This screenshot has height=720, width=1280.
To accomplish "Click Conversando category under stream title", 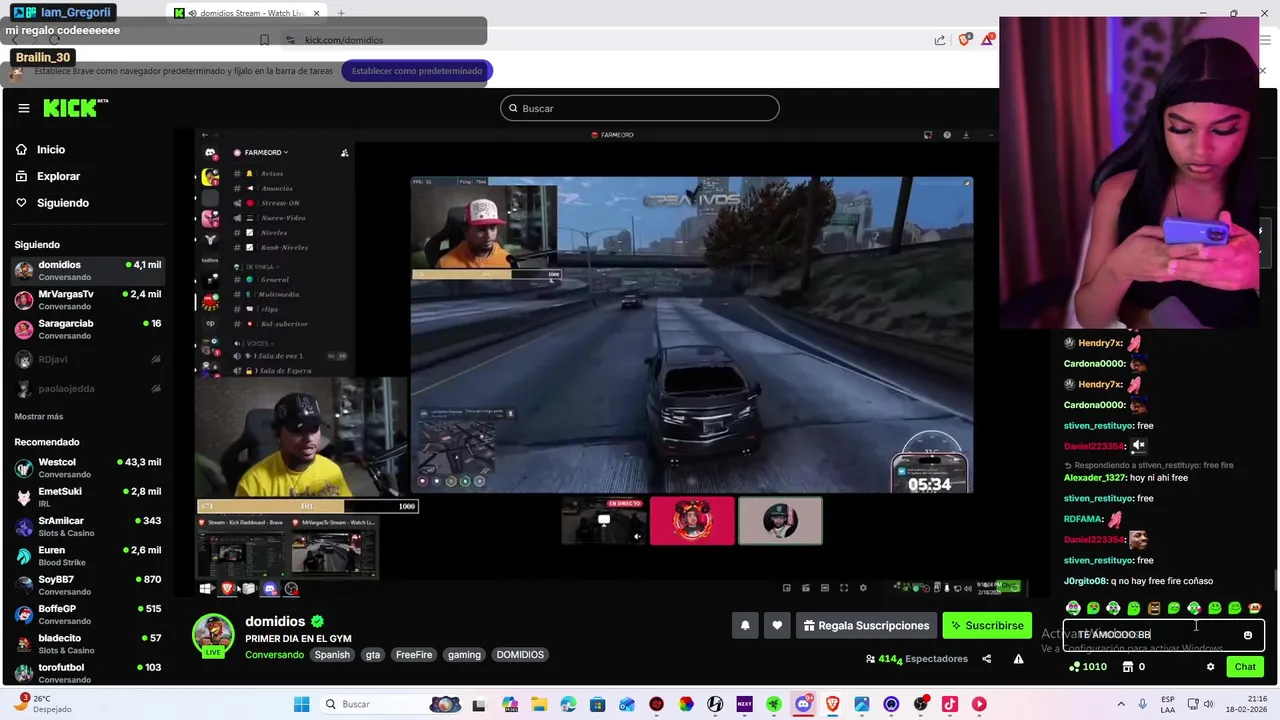I will pyautogui.click(x=274, y=655).
